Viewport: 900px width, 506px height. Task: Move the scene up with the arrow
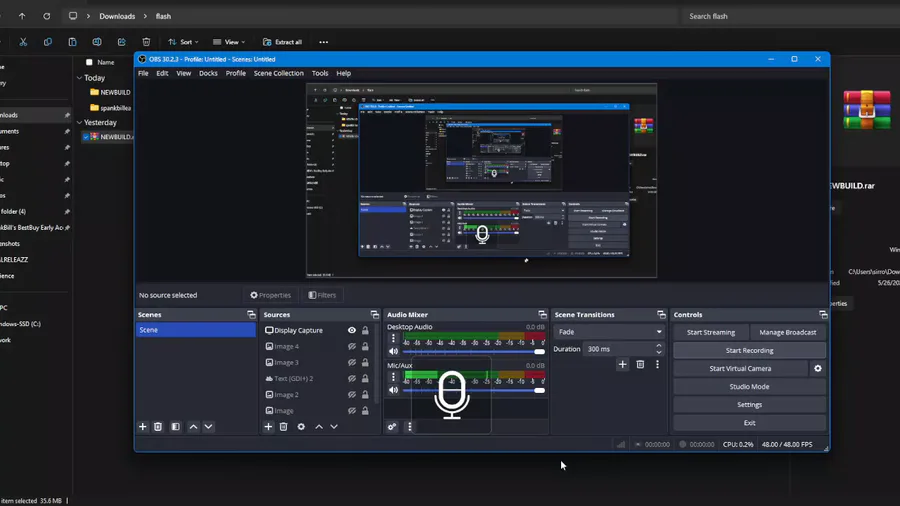[x=193, y=427]
